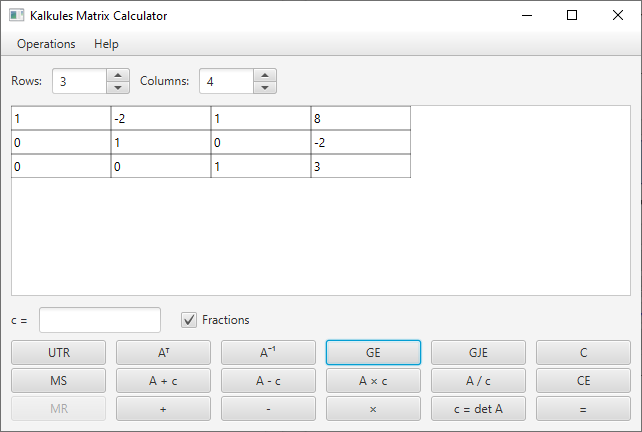Screen dimensions: 642x432
Task: Select first cell of row 2 containing 0
Action: pyautogui.click(x=61, y=142)
